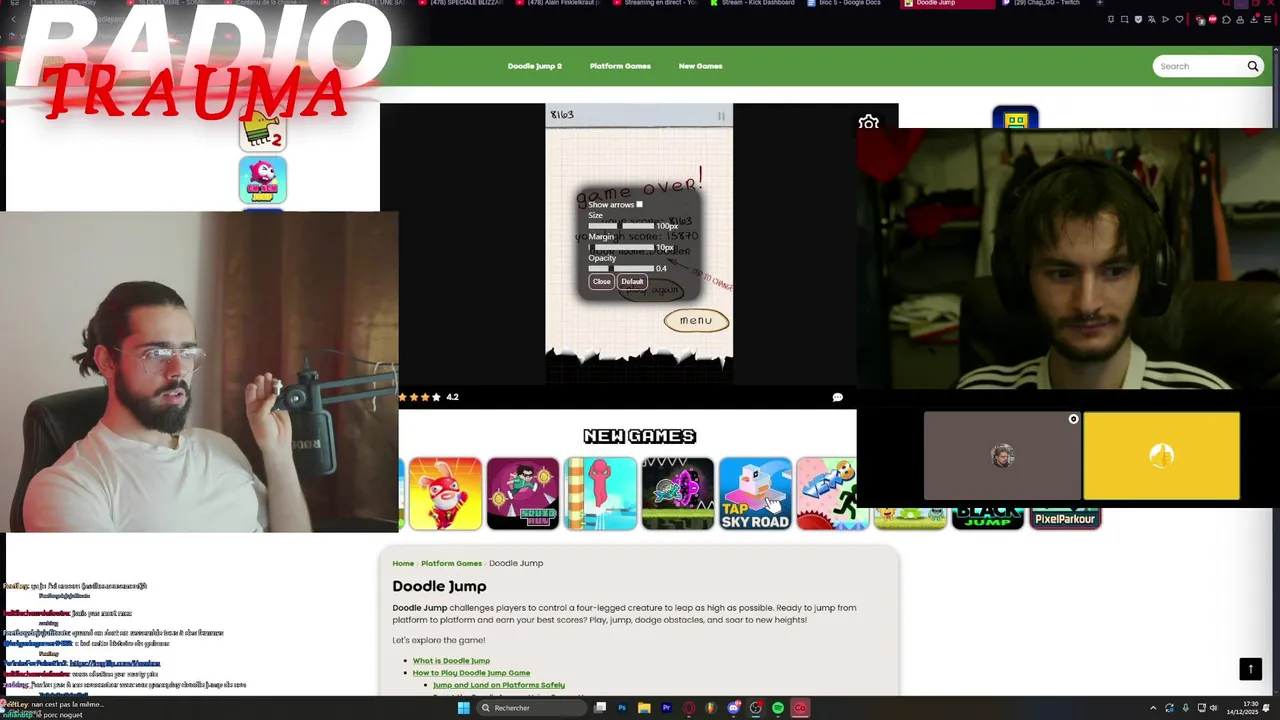Jump to What is Doodle Jump link
The height and width of the screenshot is (720, 1280).
click(x=451, y=661)
